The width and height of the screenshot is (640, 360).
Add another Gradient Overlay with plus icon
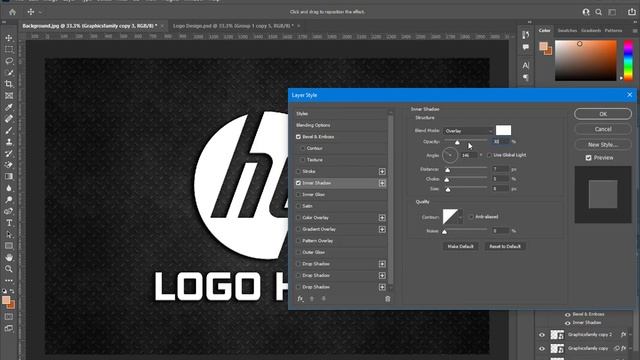point(382,229)
